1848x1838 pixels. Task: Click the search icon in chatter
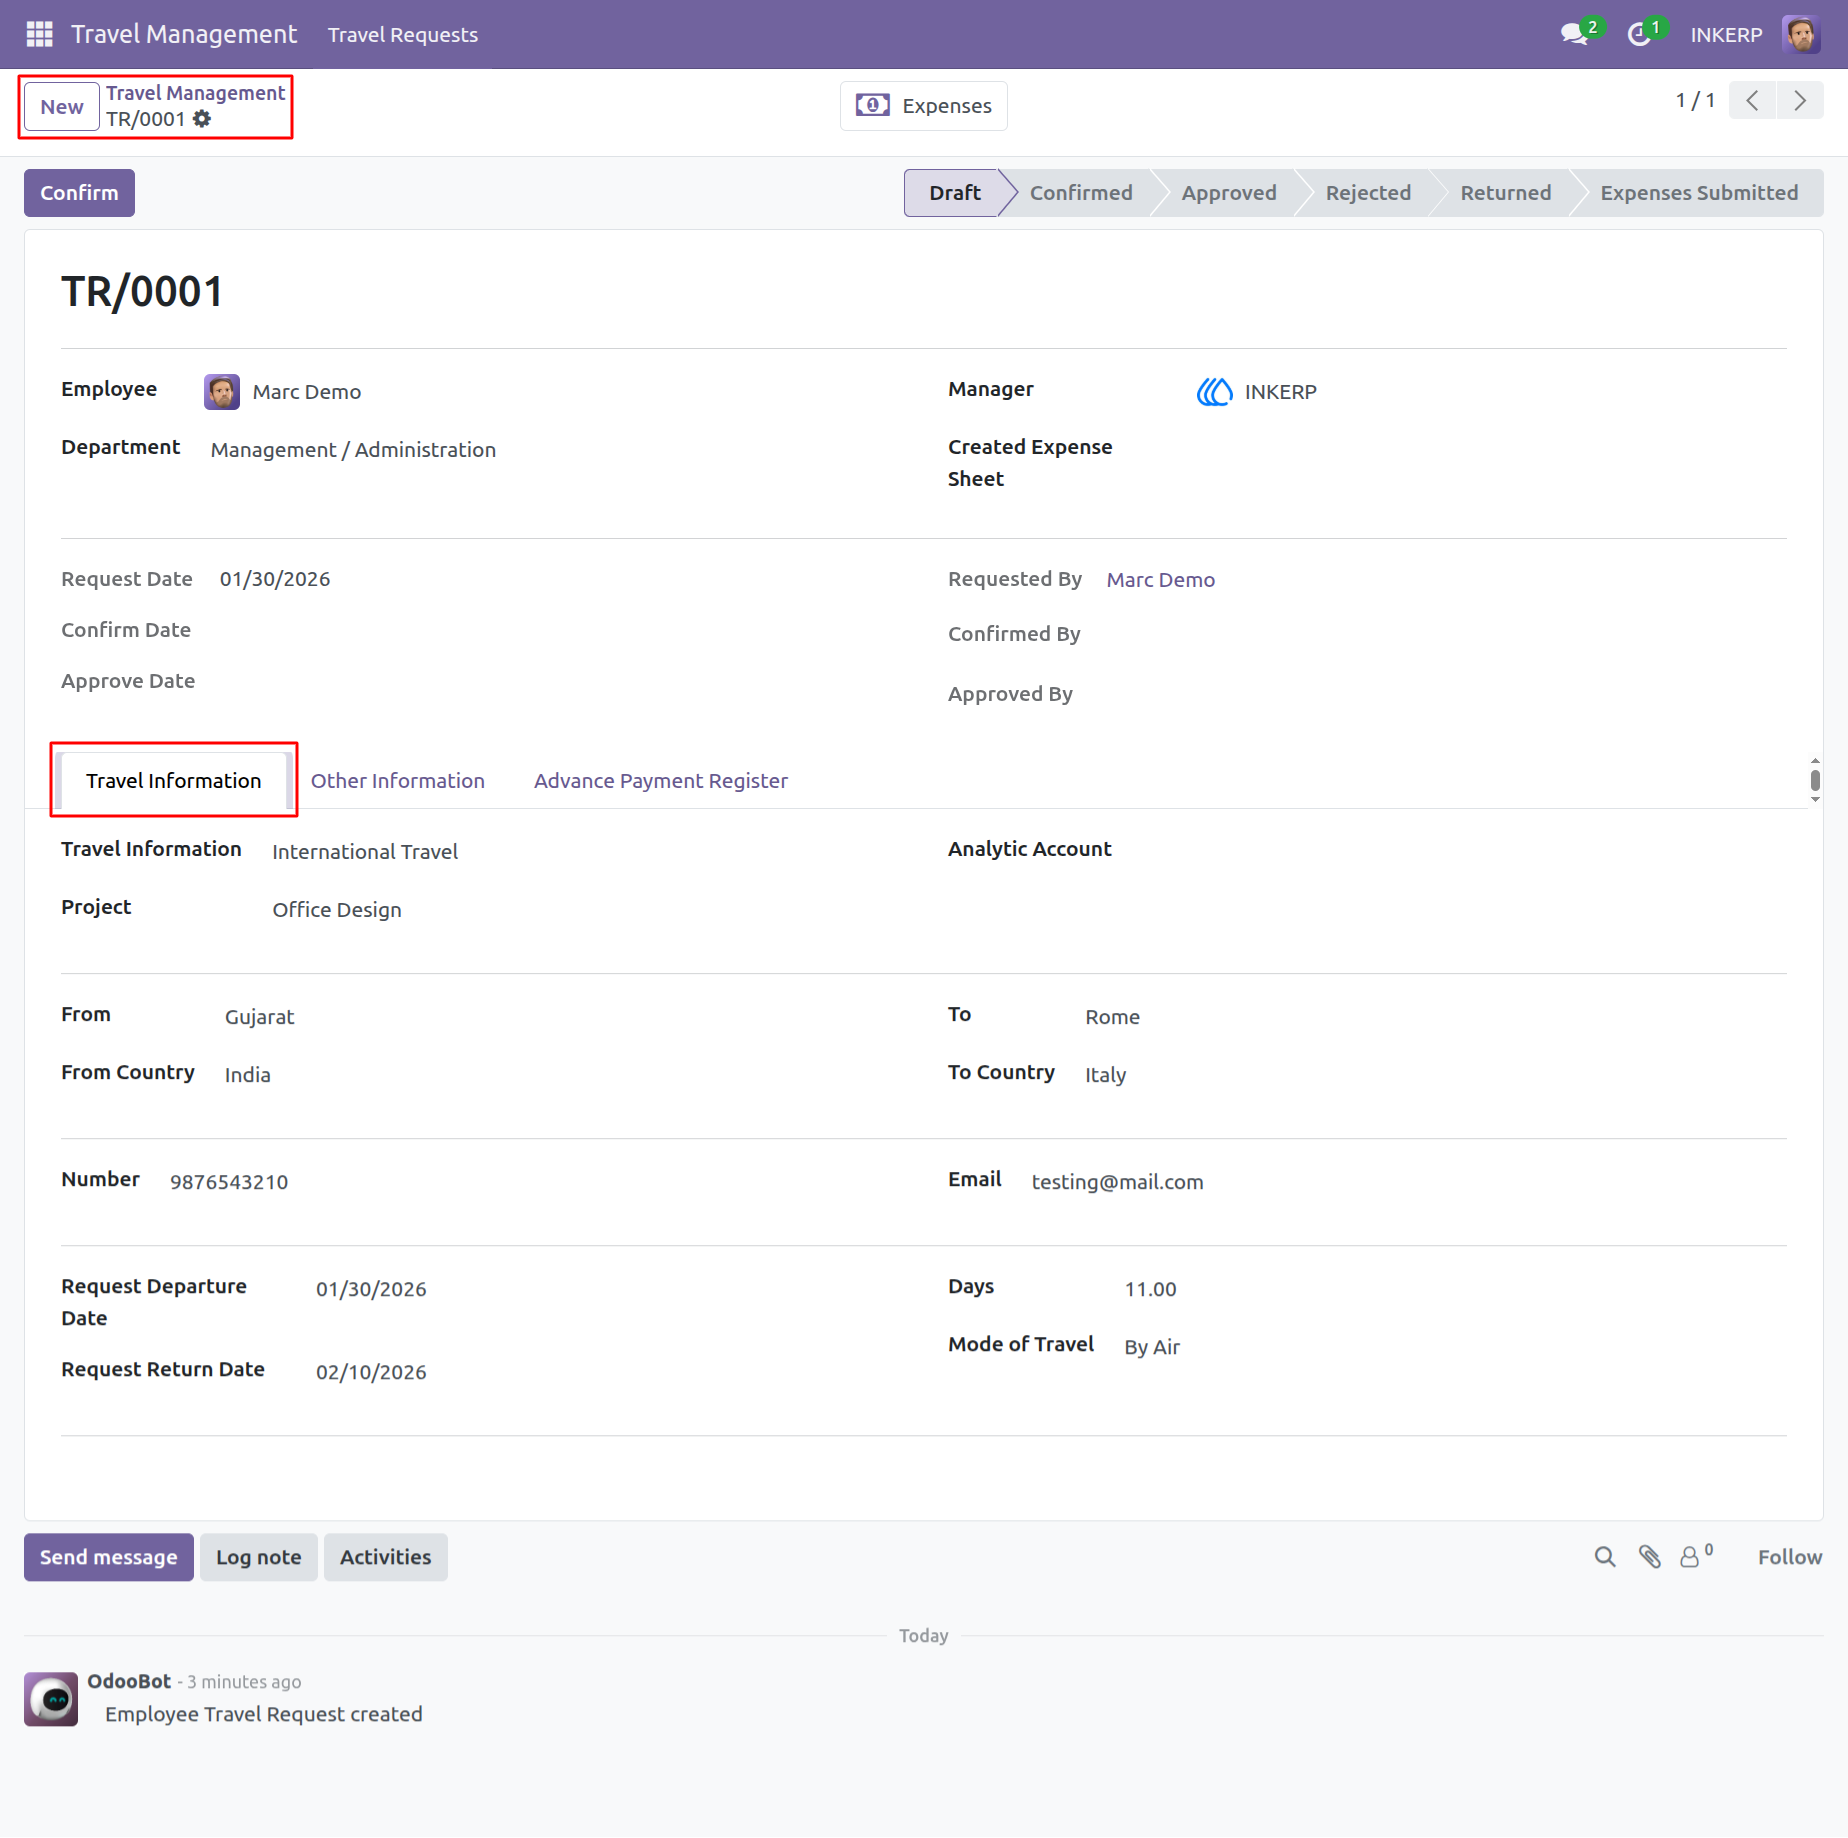point(1605,1557)
